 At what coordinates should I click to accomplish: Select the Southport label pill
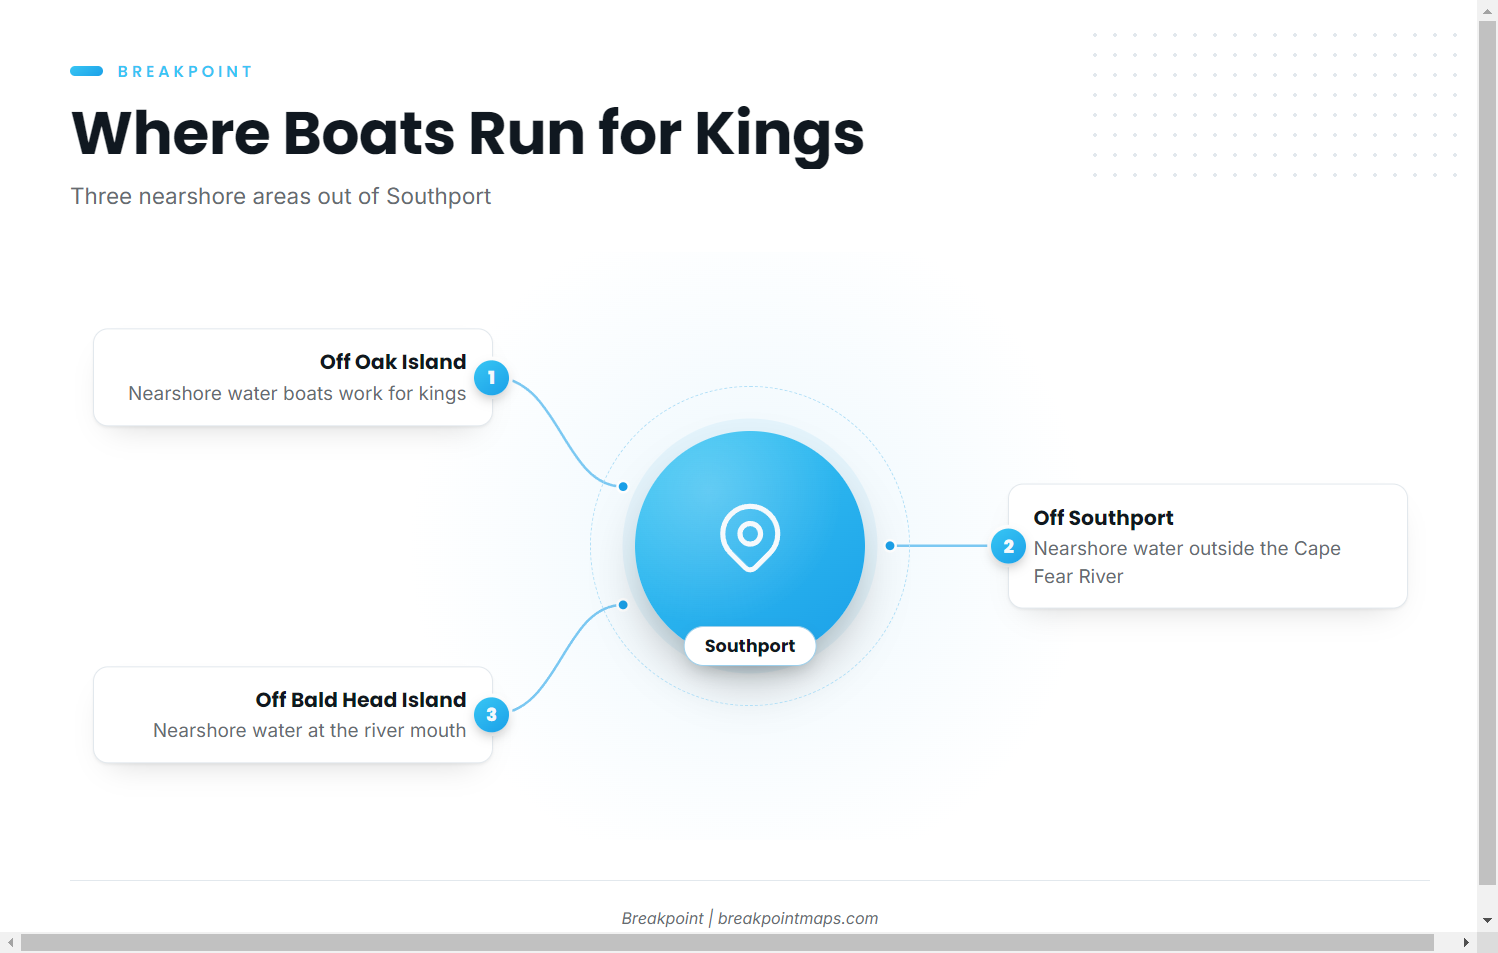click(750, 646)
